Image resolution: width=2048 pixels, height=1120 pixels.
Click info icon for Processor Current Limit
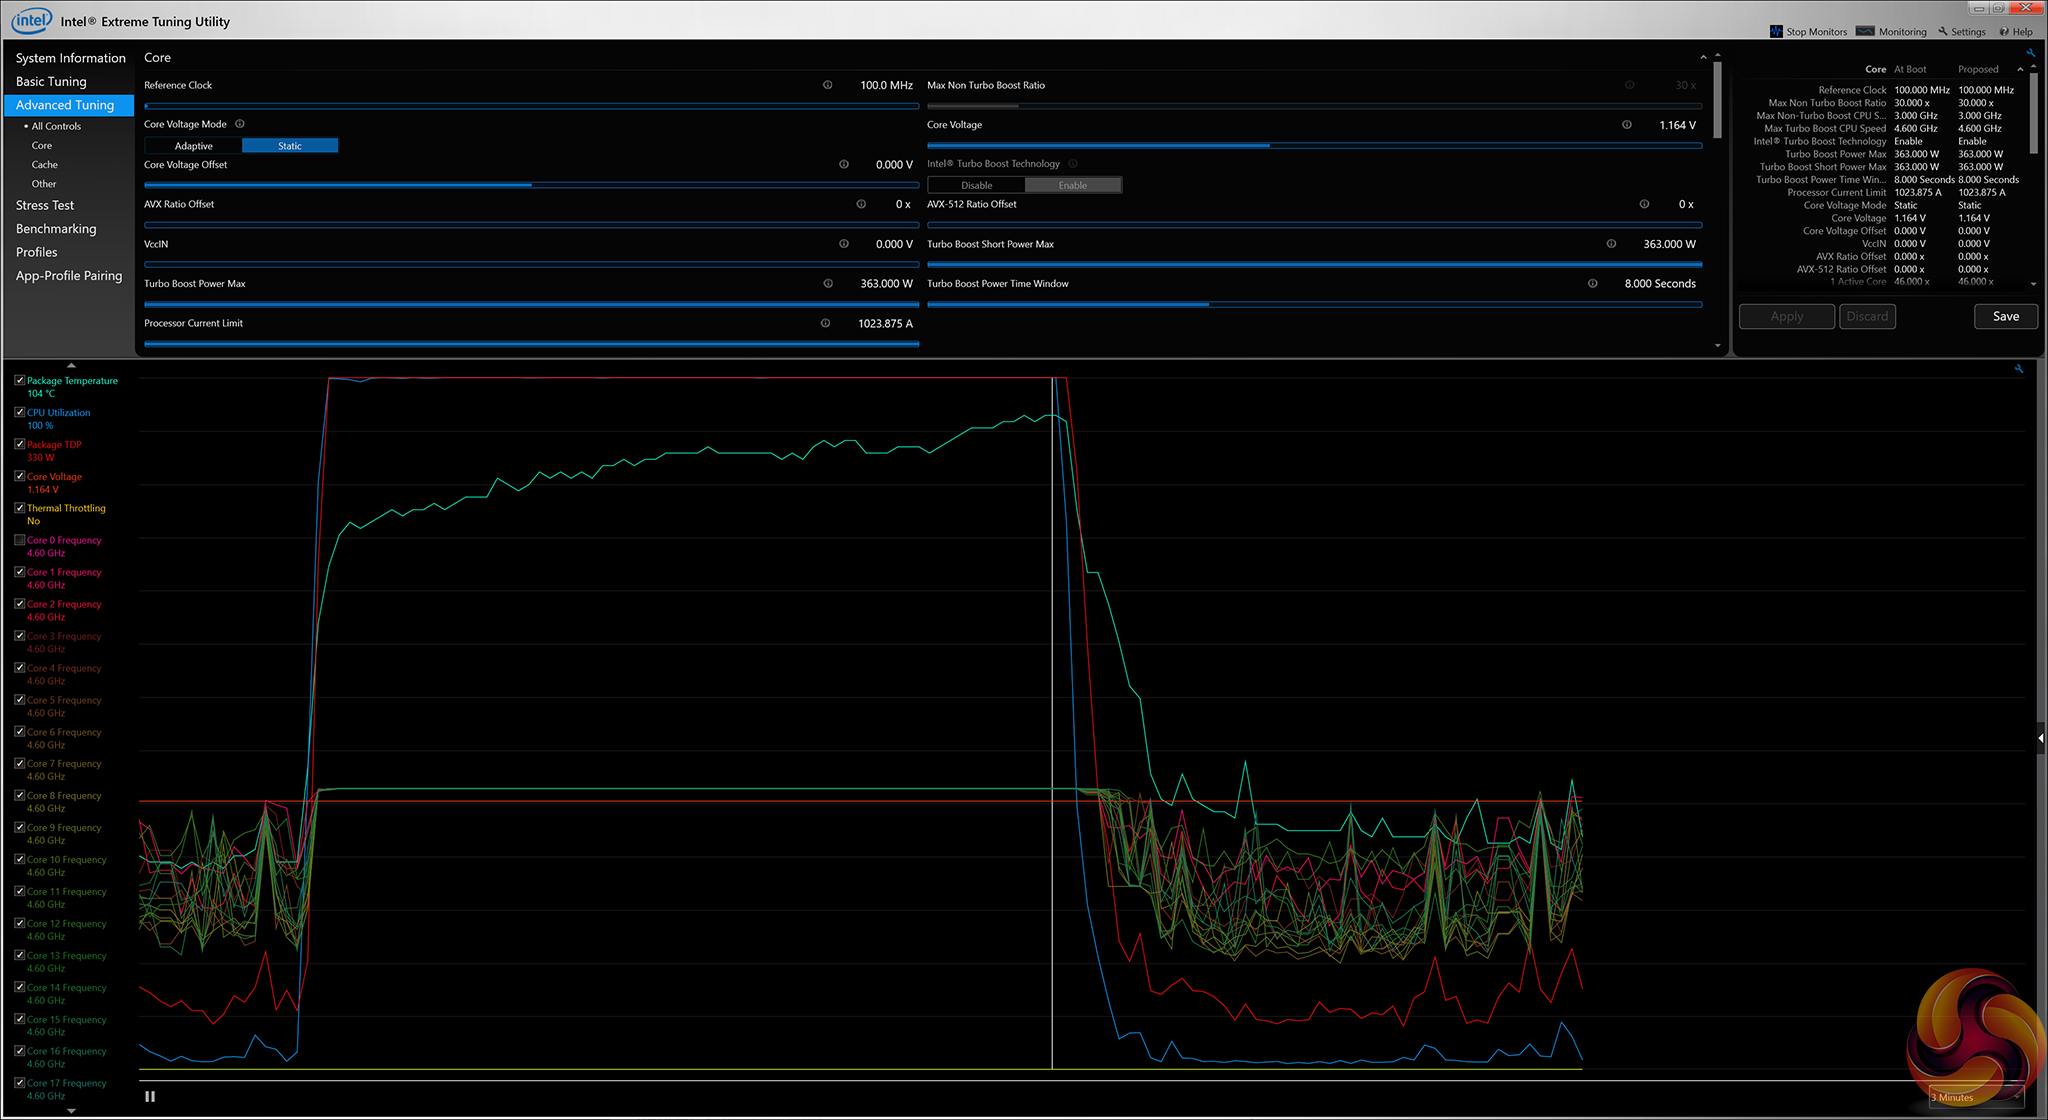click(x=825, y=323)
